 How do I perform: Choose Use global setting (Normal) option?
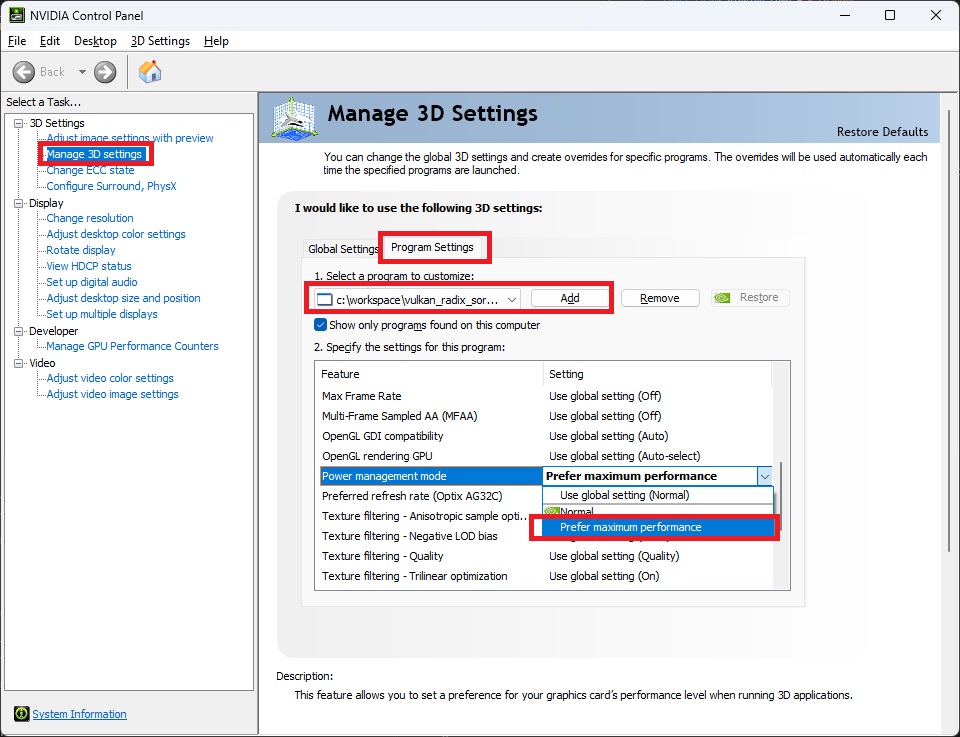point(658,495)
